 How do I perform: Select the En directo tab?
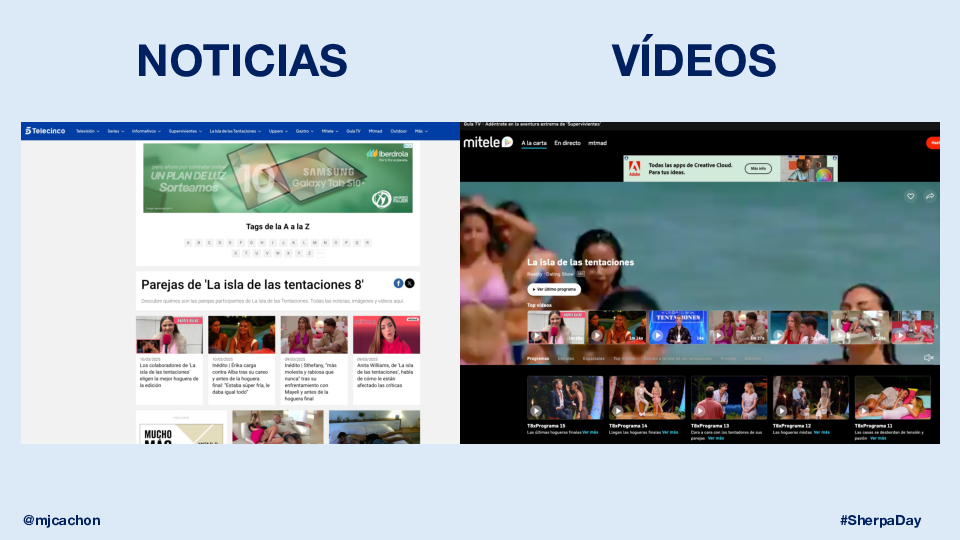[x=568, y=143]
